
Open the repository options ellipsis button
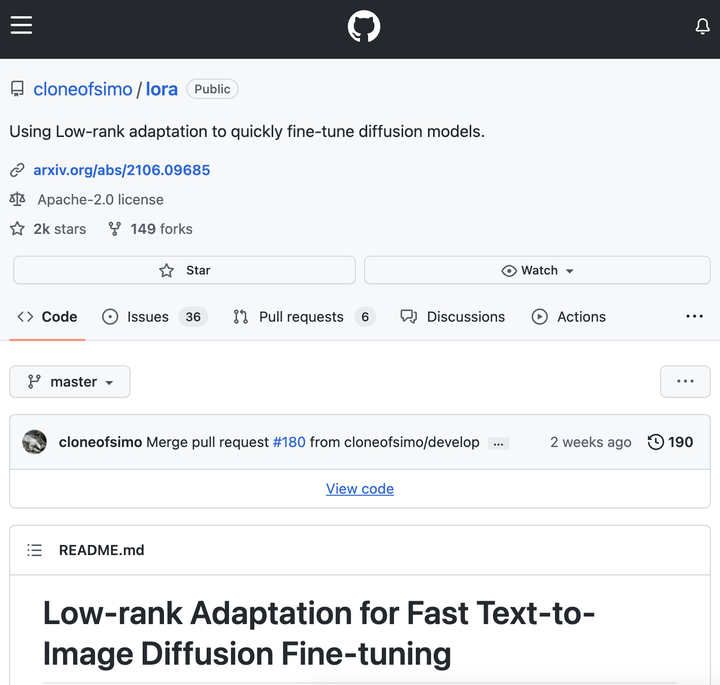pos(685,381)
